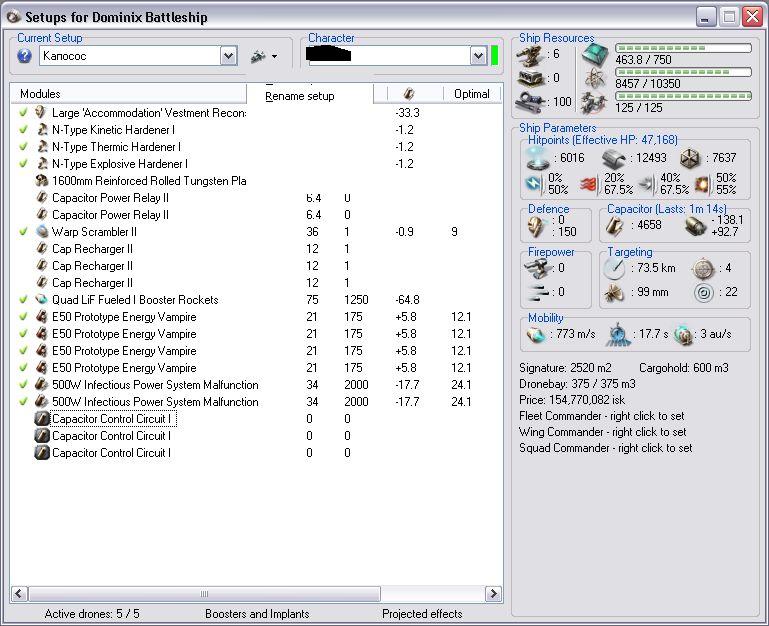Click the targeting range icon showing 73.5 km

(x=615, y=268)
